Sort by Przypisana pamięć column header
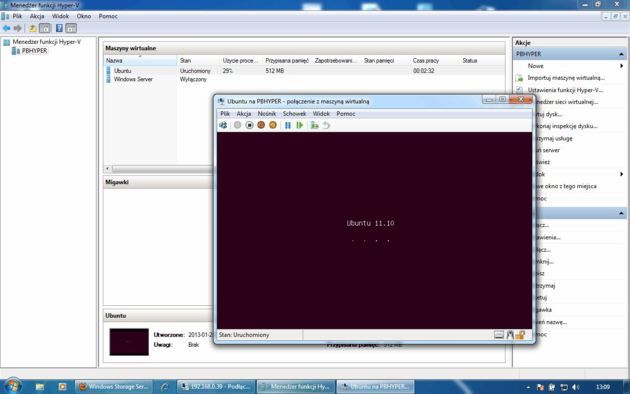Screen dimensions: 630x394 coord(287,61)
